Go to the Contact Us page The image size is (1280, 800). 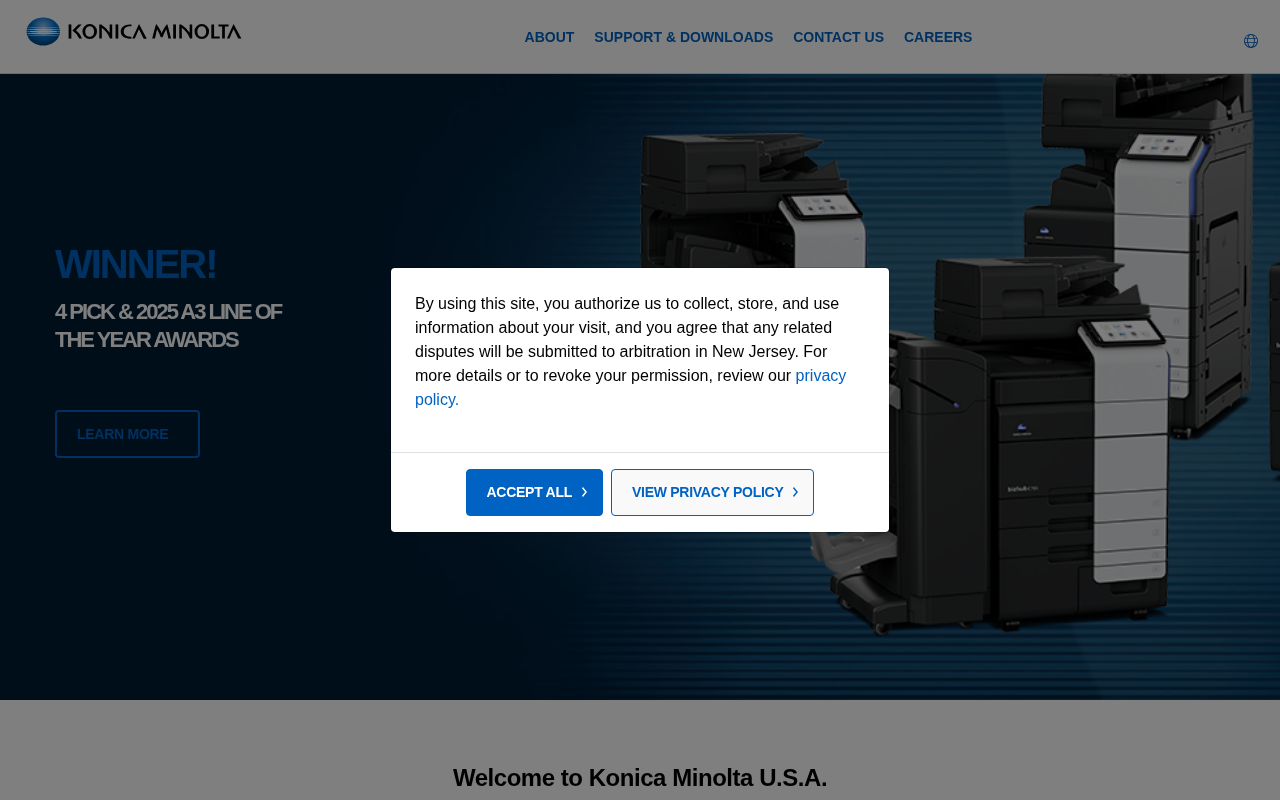pos(838,37)
